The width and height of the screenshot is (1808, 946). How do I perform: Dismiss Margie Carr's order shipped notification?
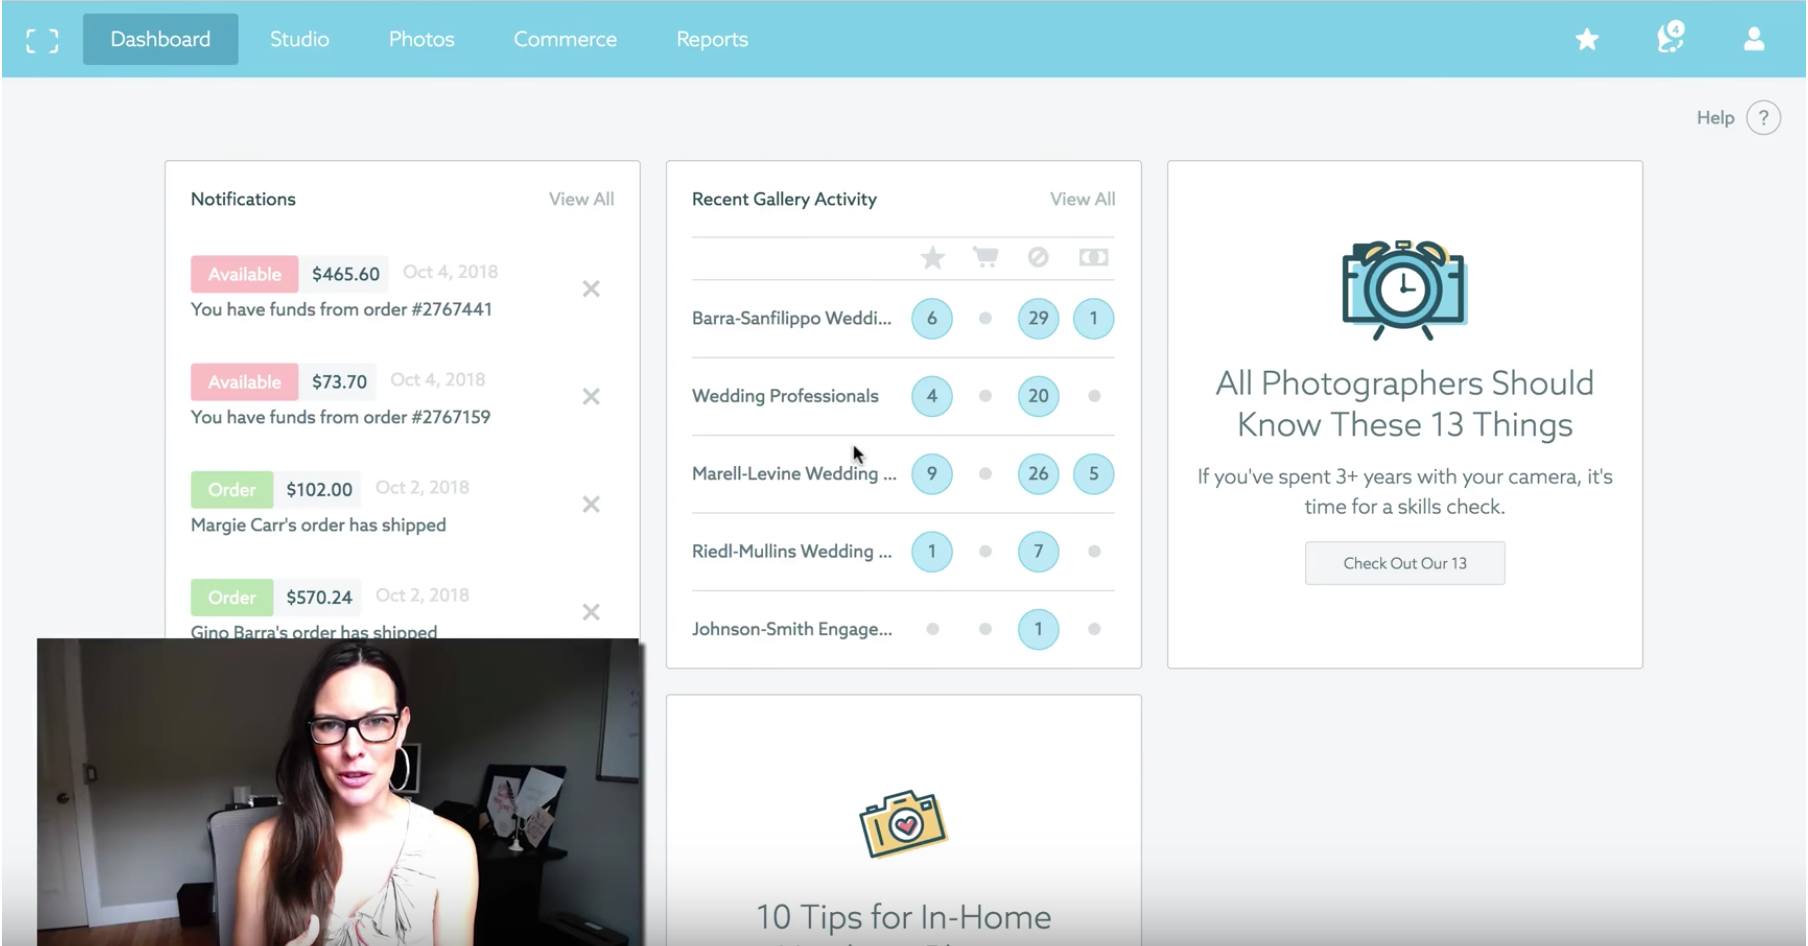(591, 504)
